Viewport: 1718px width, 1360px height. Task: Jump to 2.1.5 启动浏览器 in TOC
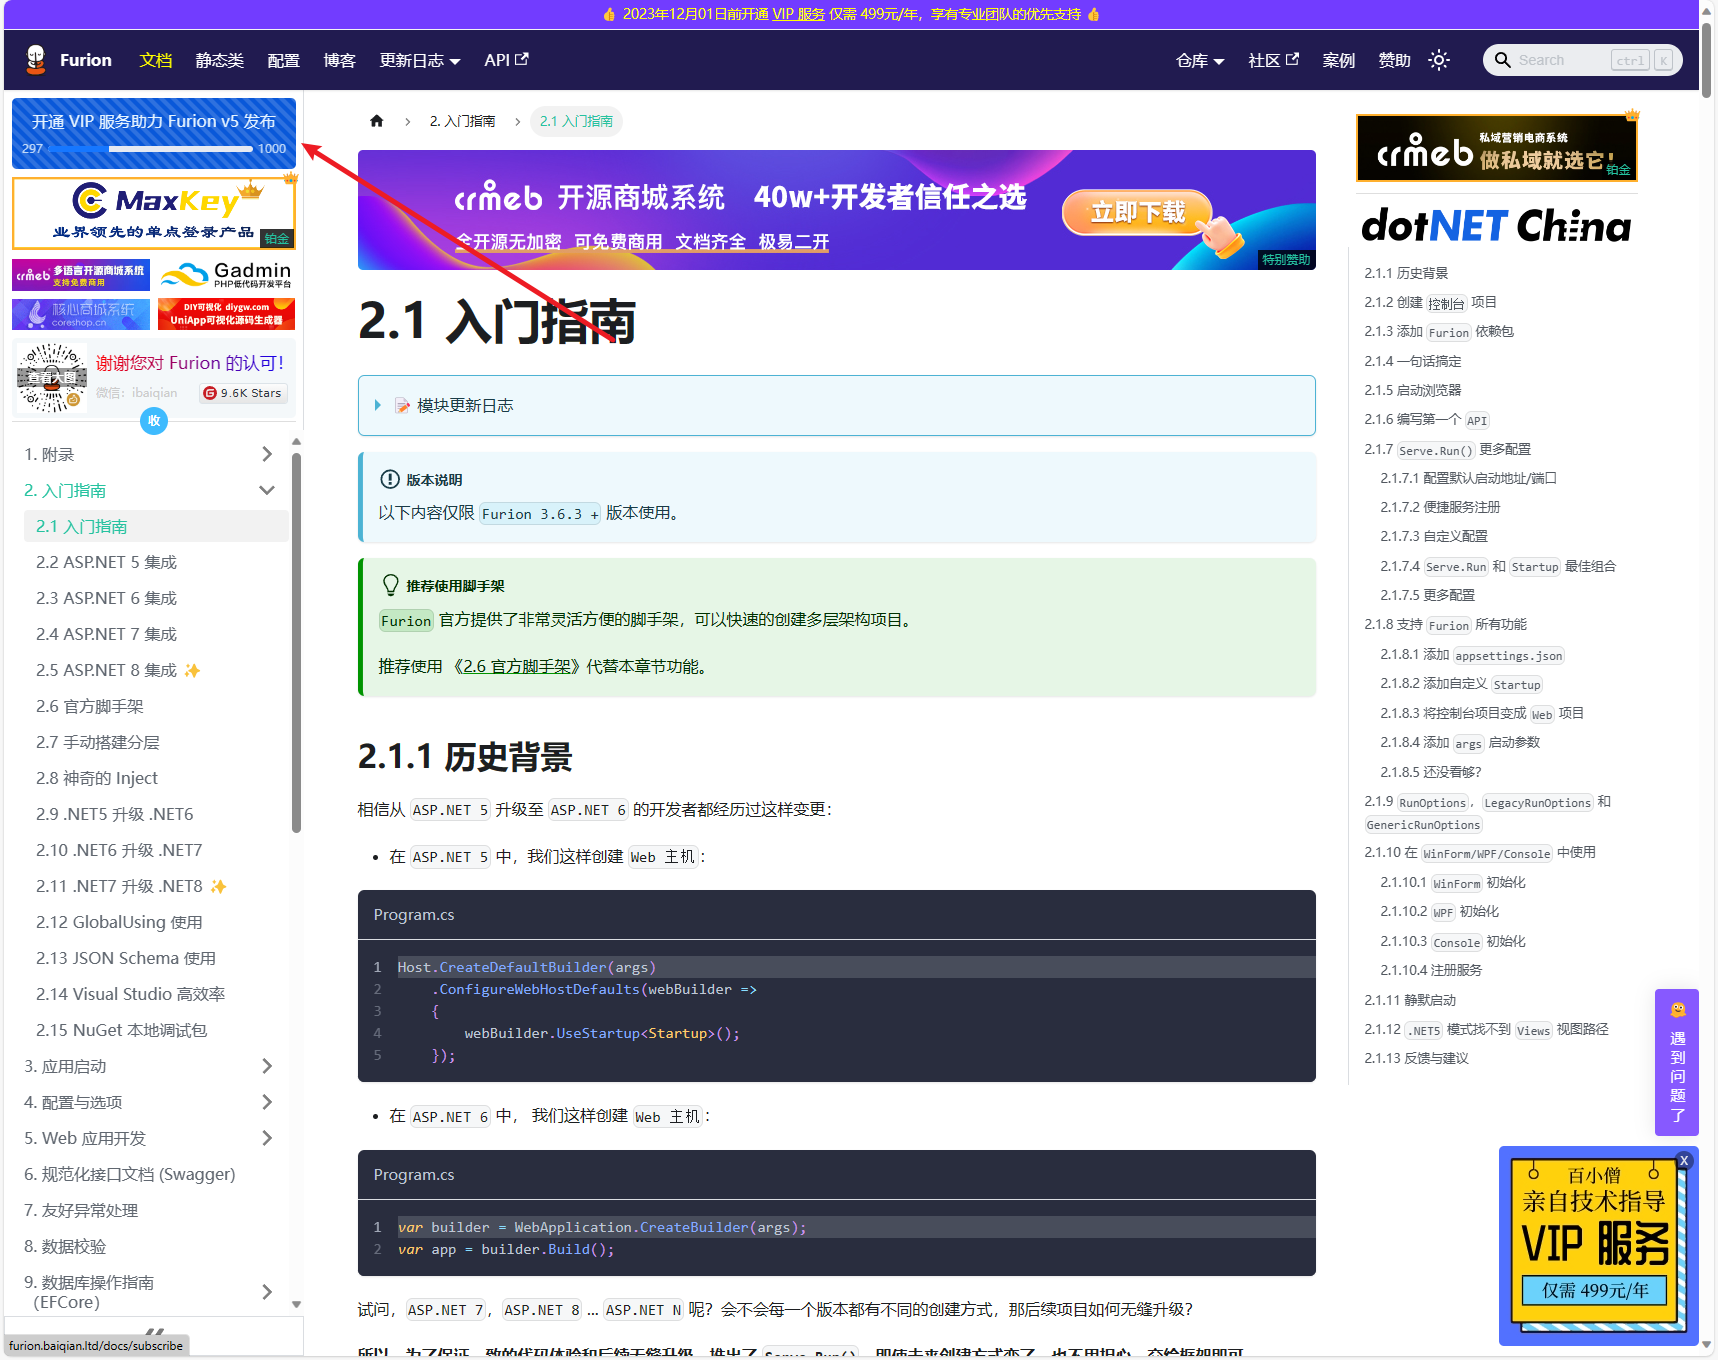[x=1413, y=390]
